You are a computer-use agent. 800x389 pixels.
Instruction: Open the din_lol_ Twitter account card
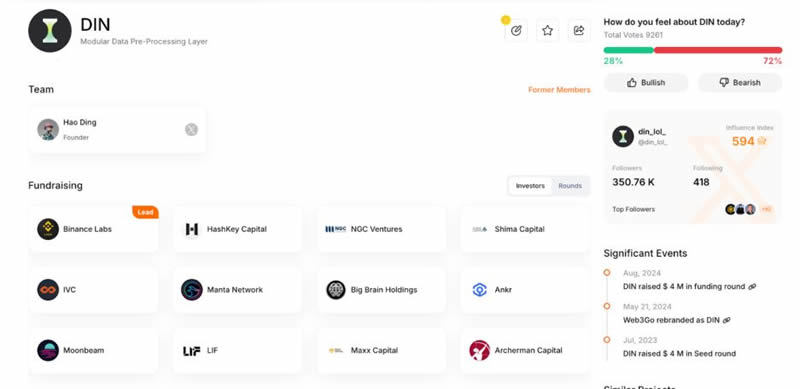point(692,167)
